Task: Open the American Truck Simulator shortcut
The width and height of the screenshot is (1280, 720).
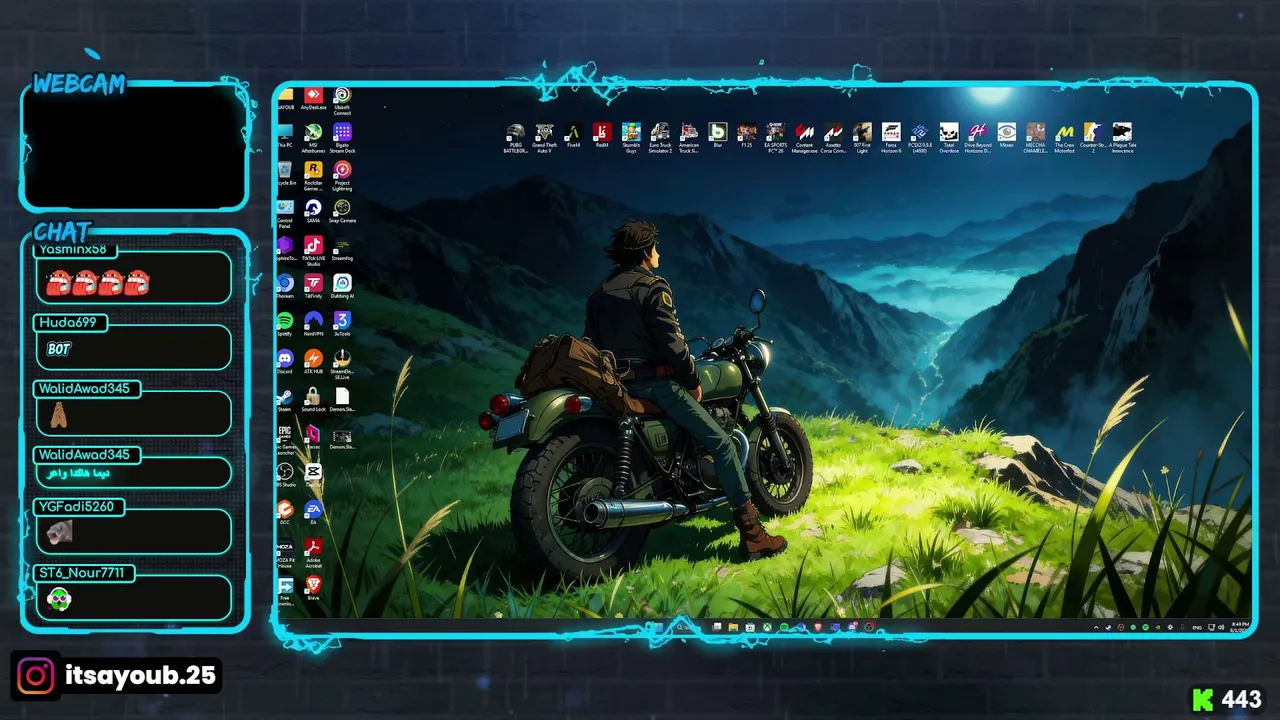Action: click(689, 138)
